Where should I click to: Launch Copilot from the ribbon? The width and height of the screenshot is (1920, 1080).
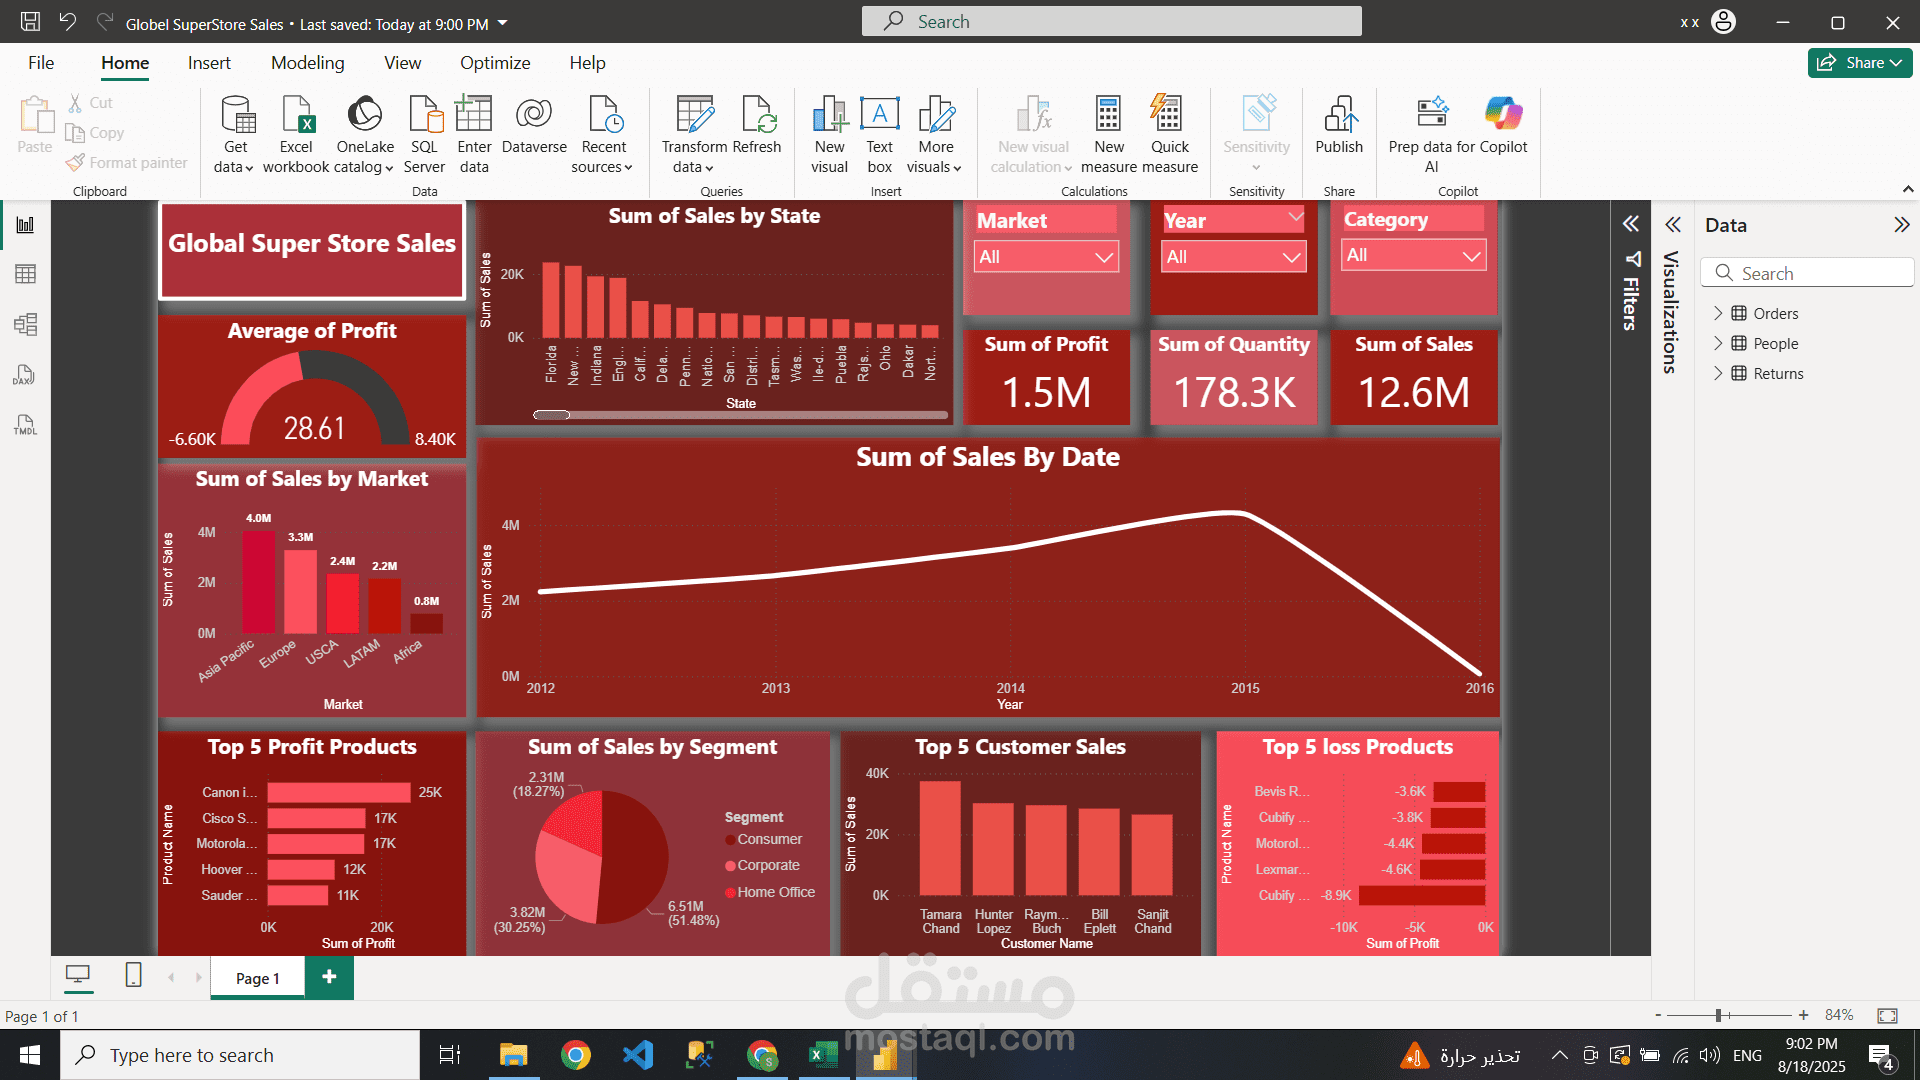(1503, 126)
